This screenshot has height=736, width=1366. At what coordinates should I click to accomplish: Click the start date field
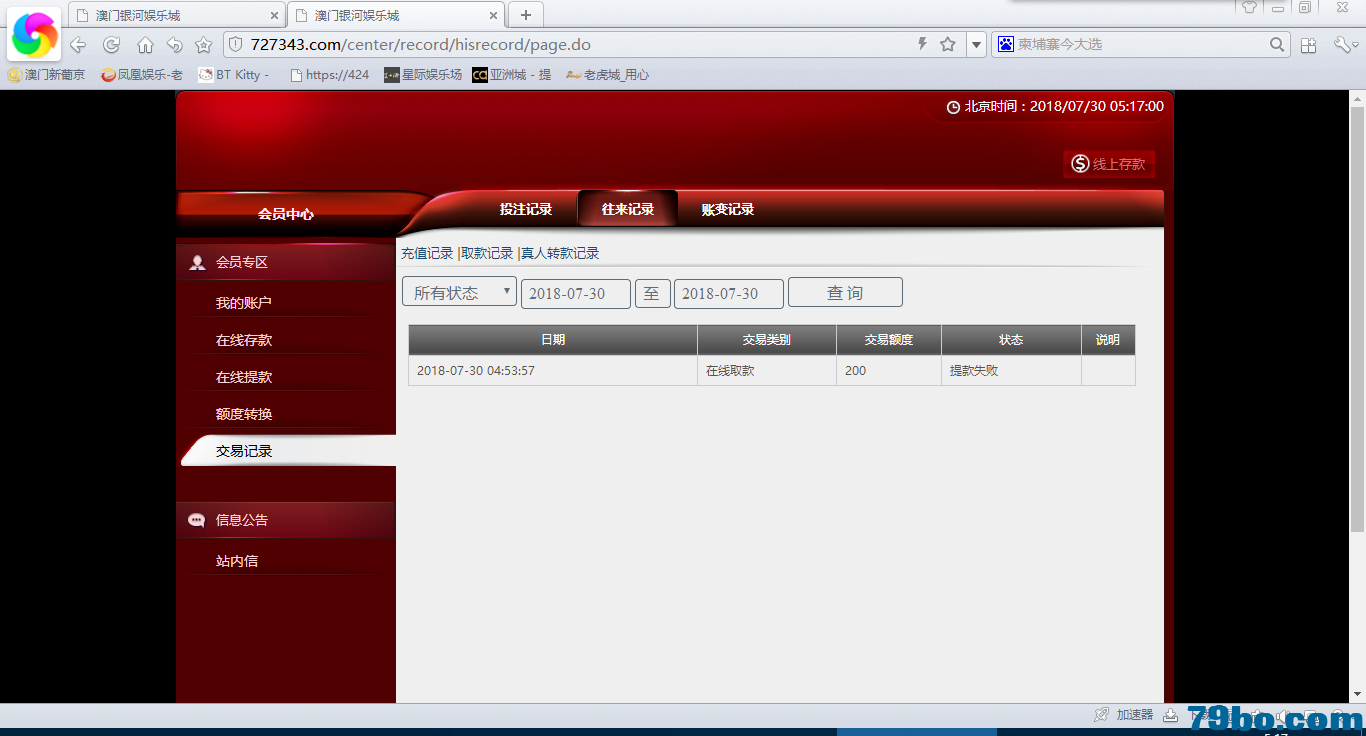pos(575,293)
